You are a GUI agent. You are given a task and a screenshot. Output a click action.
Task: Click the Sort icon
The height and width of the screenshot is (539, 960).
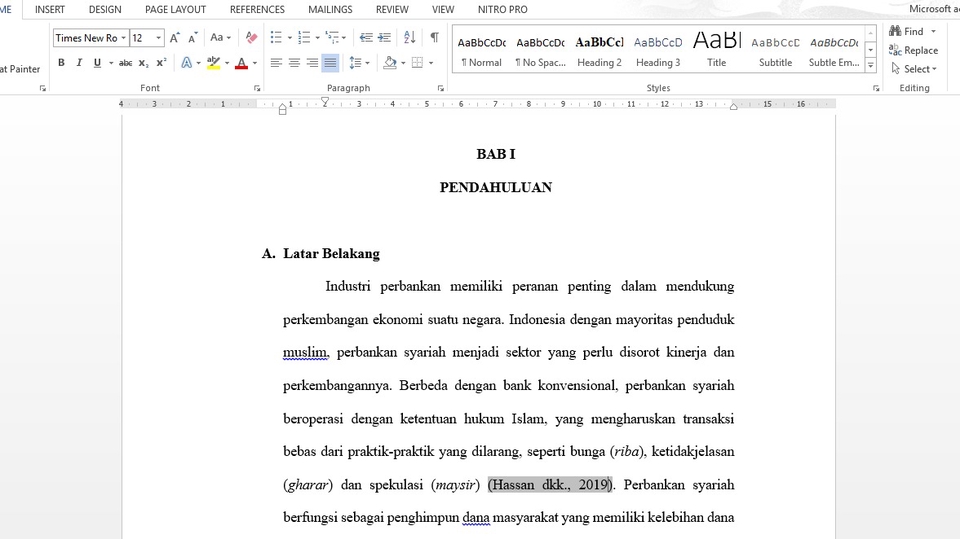(410, 37)
